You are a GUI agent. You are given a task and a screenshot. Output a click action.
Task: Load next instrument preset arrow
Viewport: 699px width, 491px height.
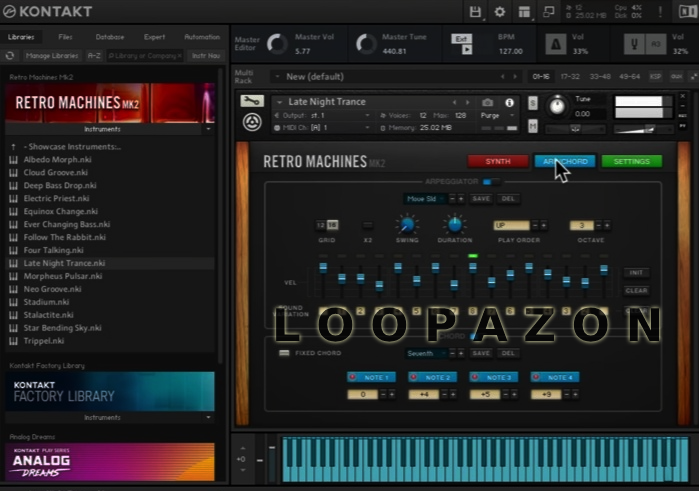467,103
